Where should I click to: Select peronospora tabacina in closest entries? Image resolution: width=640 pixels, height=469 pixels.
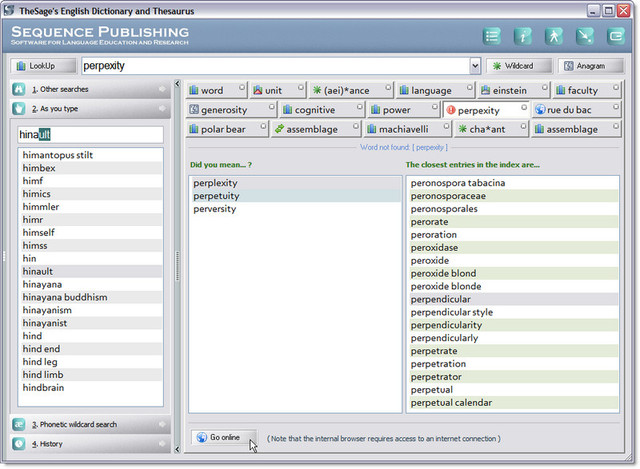click(513, 183)
